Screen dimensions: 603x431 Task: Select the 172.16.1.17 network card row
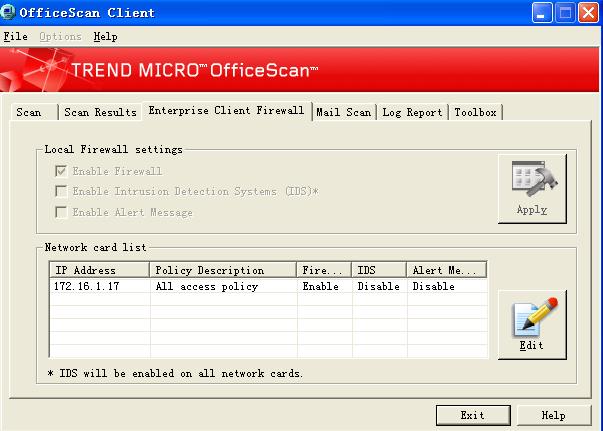pyautogui.click(x=268, y=286)
